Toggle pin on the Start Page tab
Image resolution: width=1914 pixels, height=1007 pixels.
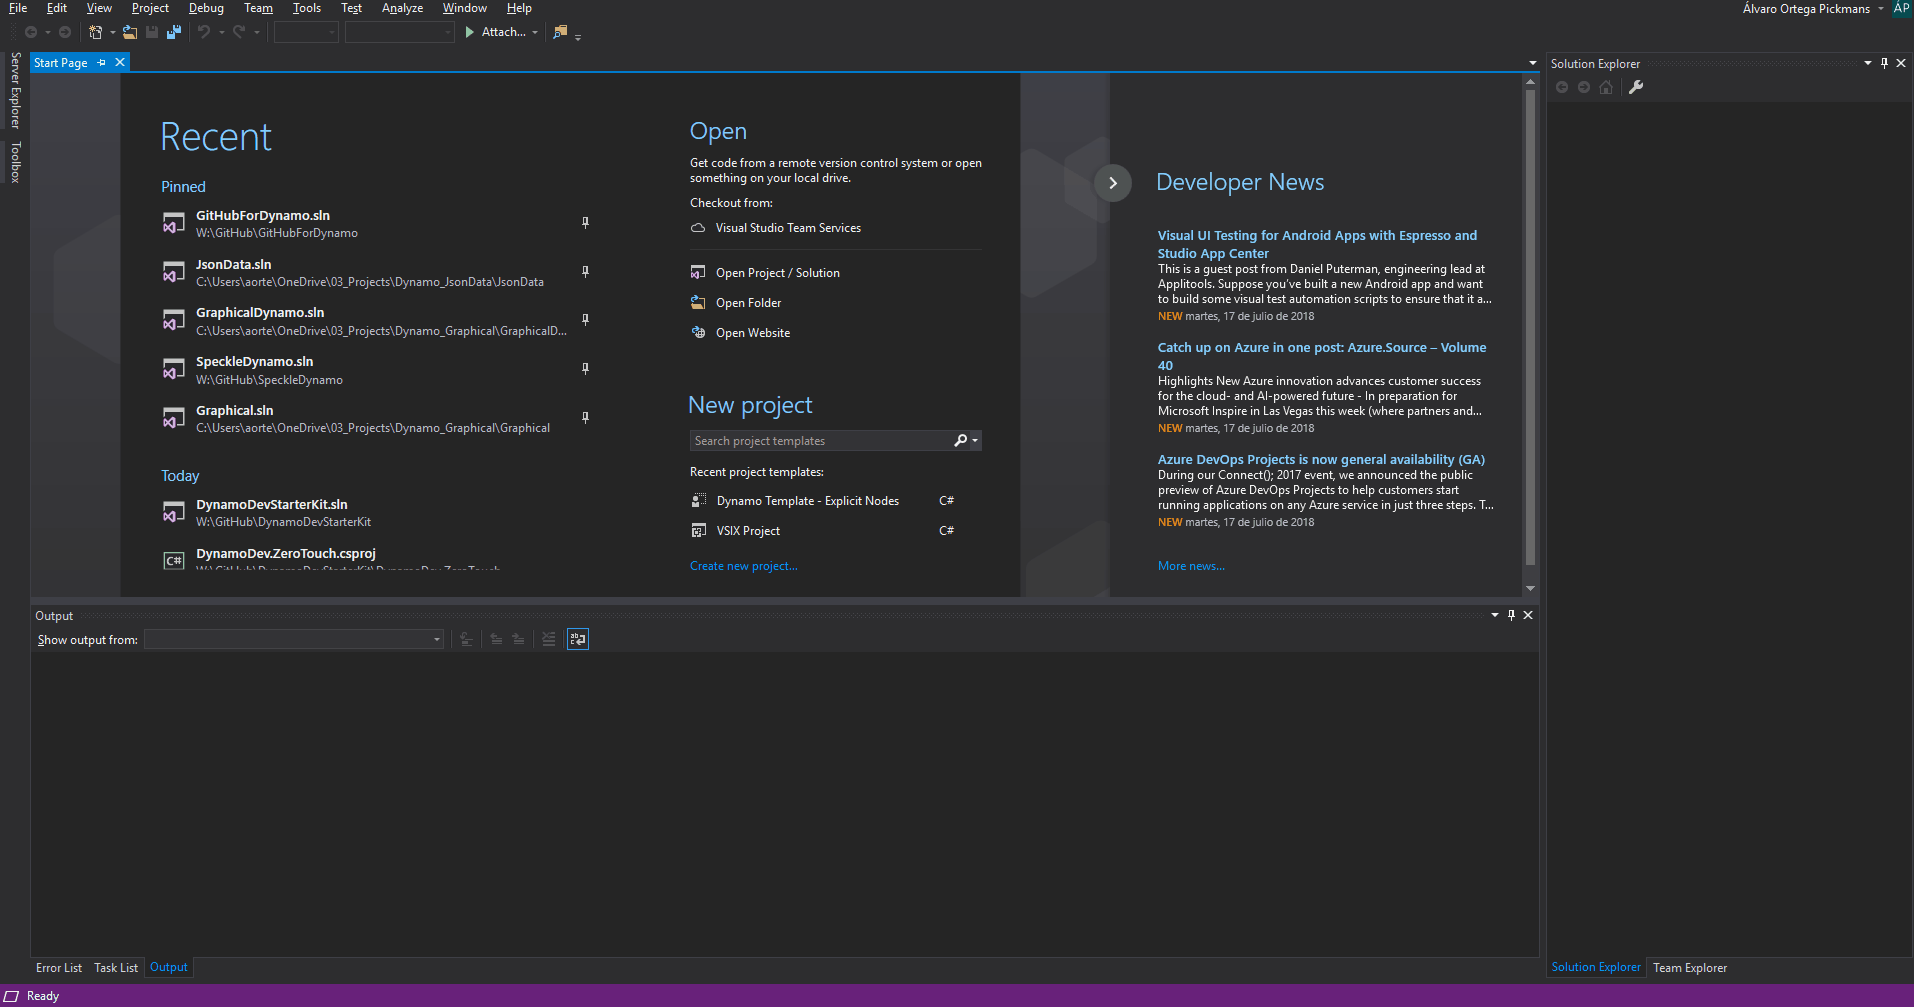[x=101, y=63]
